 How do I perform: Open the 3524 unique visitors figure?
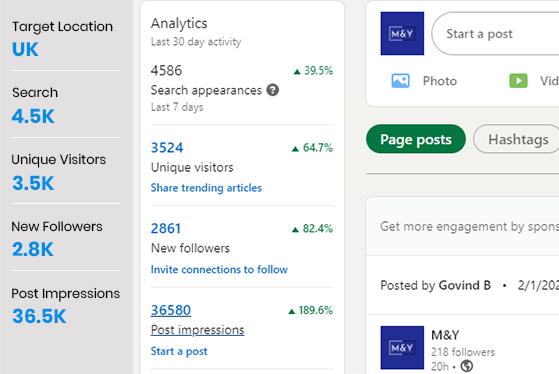pyautogui.click(x=167, y=148)
